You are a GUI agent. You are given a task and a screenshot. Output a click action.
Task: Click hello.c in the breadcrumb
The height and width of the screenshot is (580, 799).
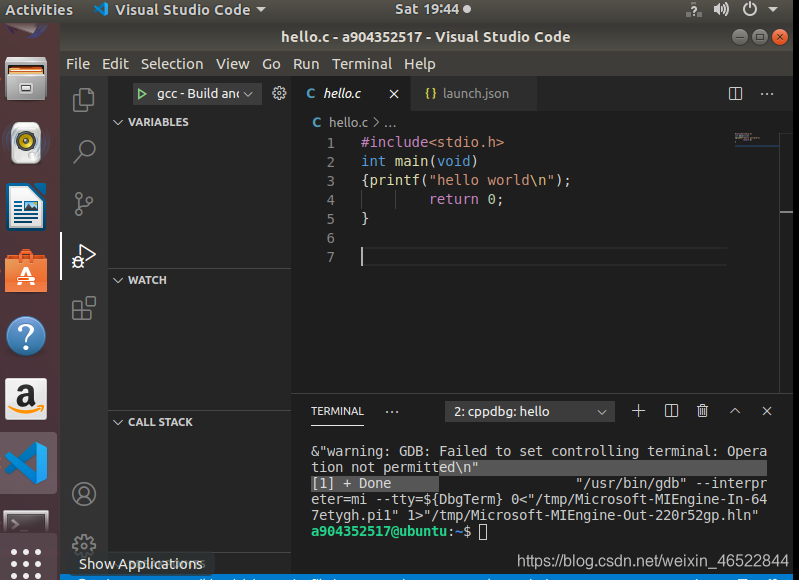[x=348, y=122]
